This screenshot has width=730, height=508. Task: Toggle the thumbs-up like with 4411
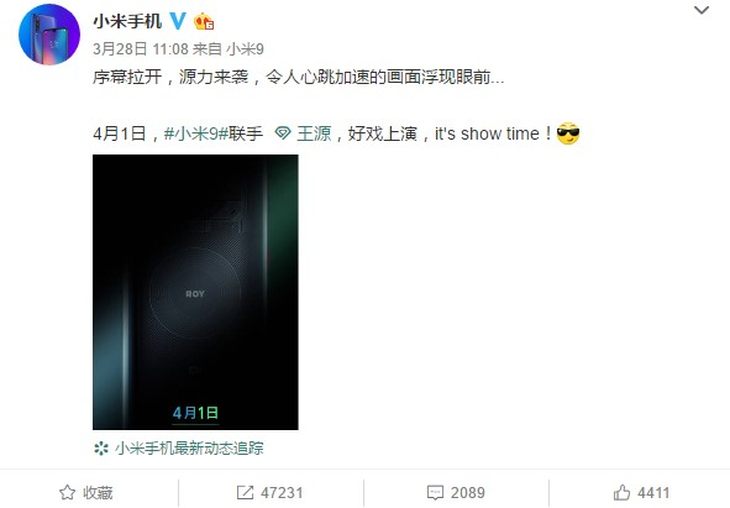coord(641,493)
